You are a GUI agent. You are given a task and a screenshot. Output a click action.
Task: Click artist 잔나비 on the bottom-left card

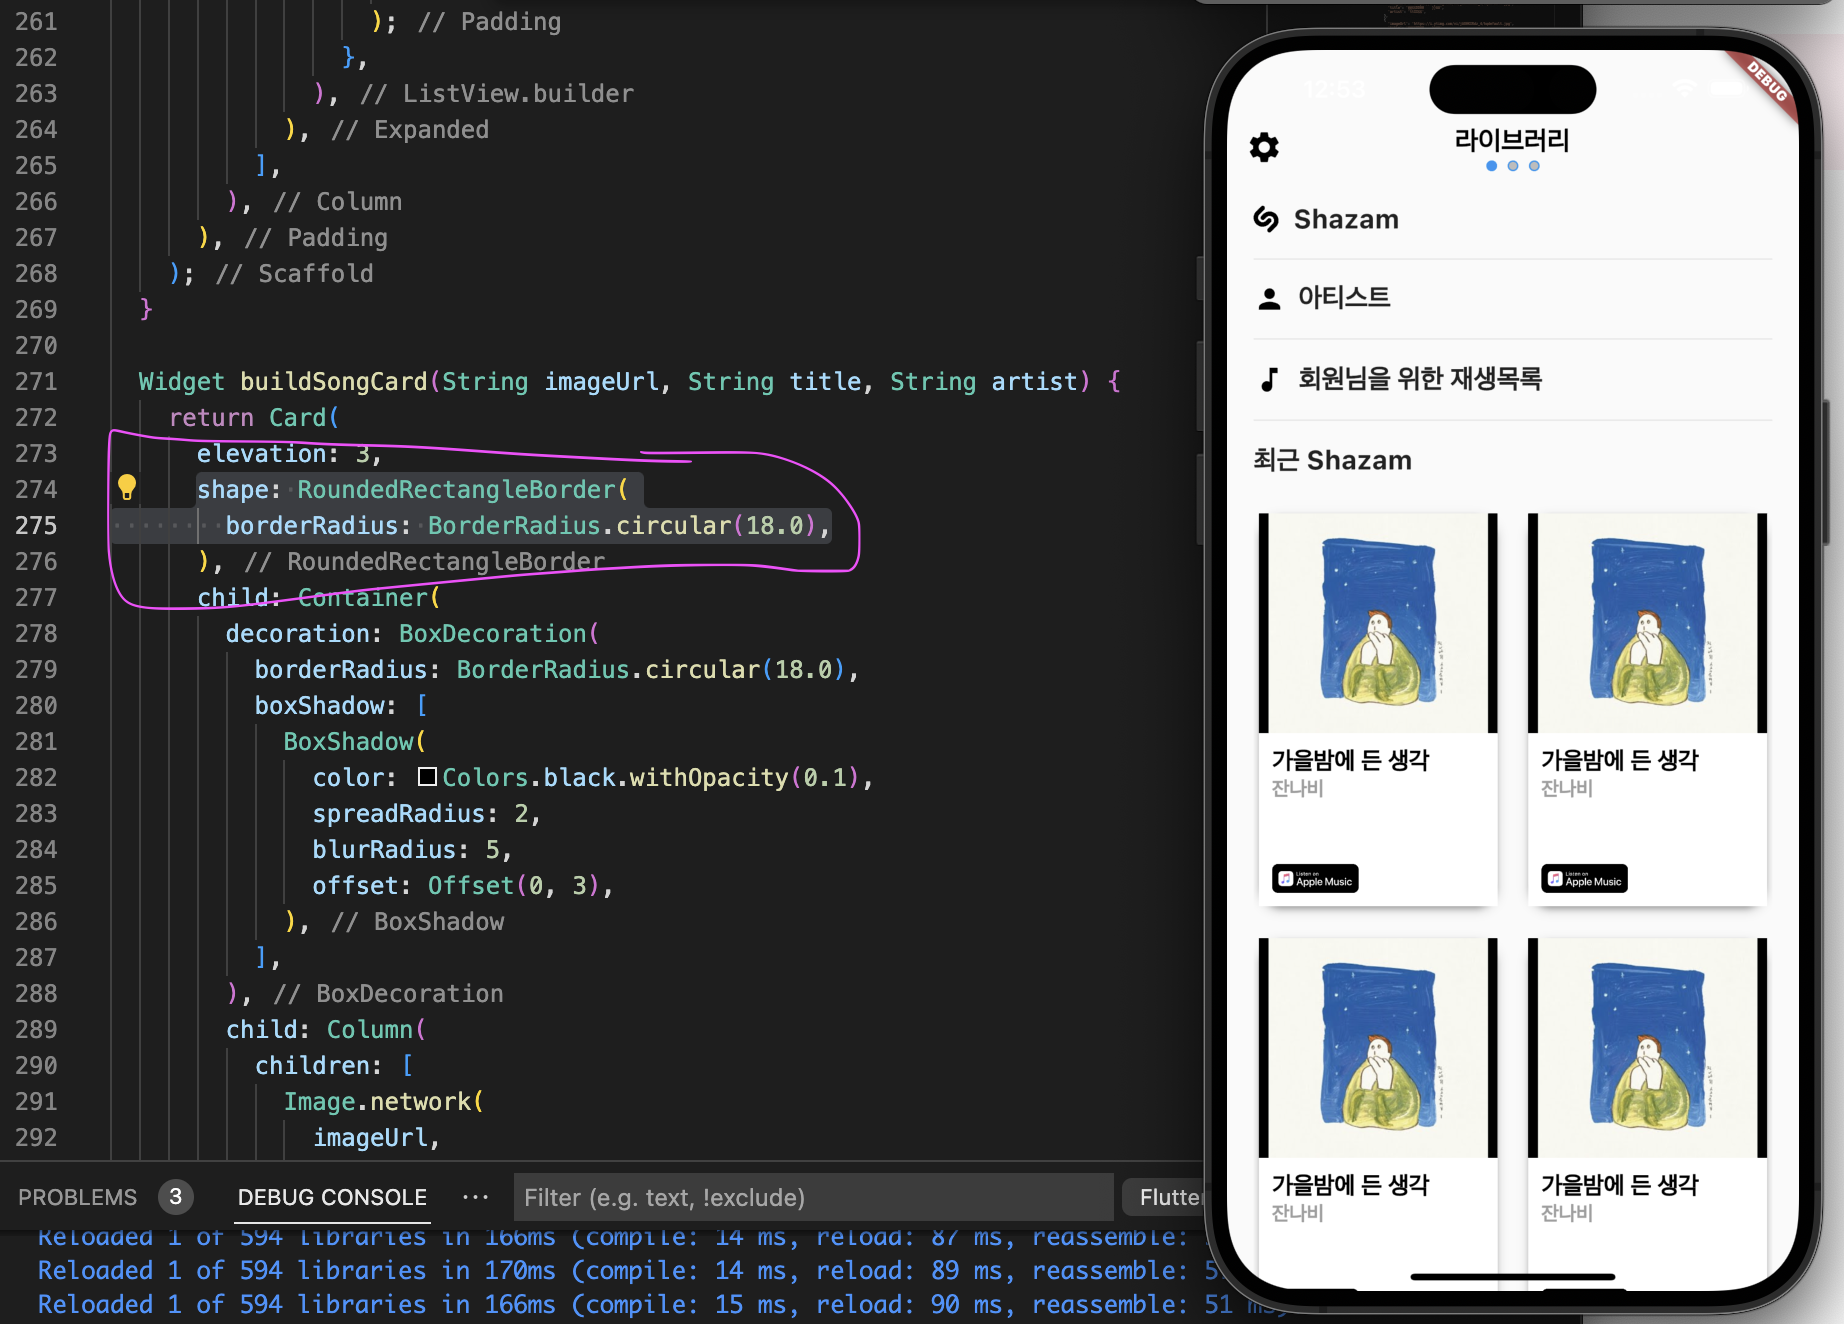(1297, 1214)
